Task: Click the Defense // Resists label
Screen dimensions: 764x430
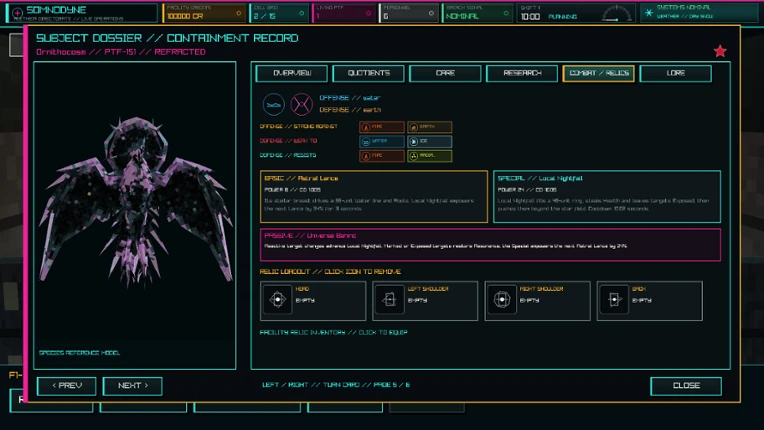Action: point(288,155)
